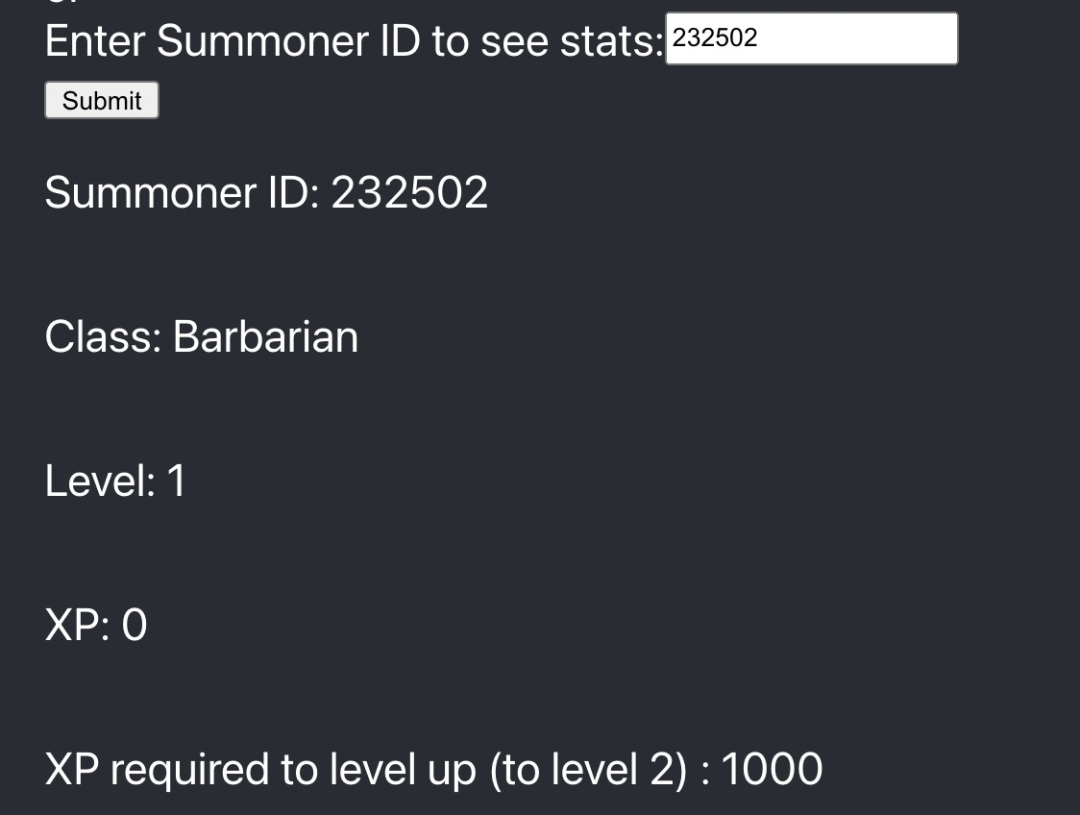This screenshot has width=1080, height=815.
Task: Click the 'Class: Barbarian' text
Action: click(x=202, y=338)
